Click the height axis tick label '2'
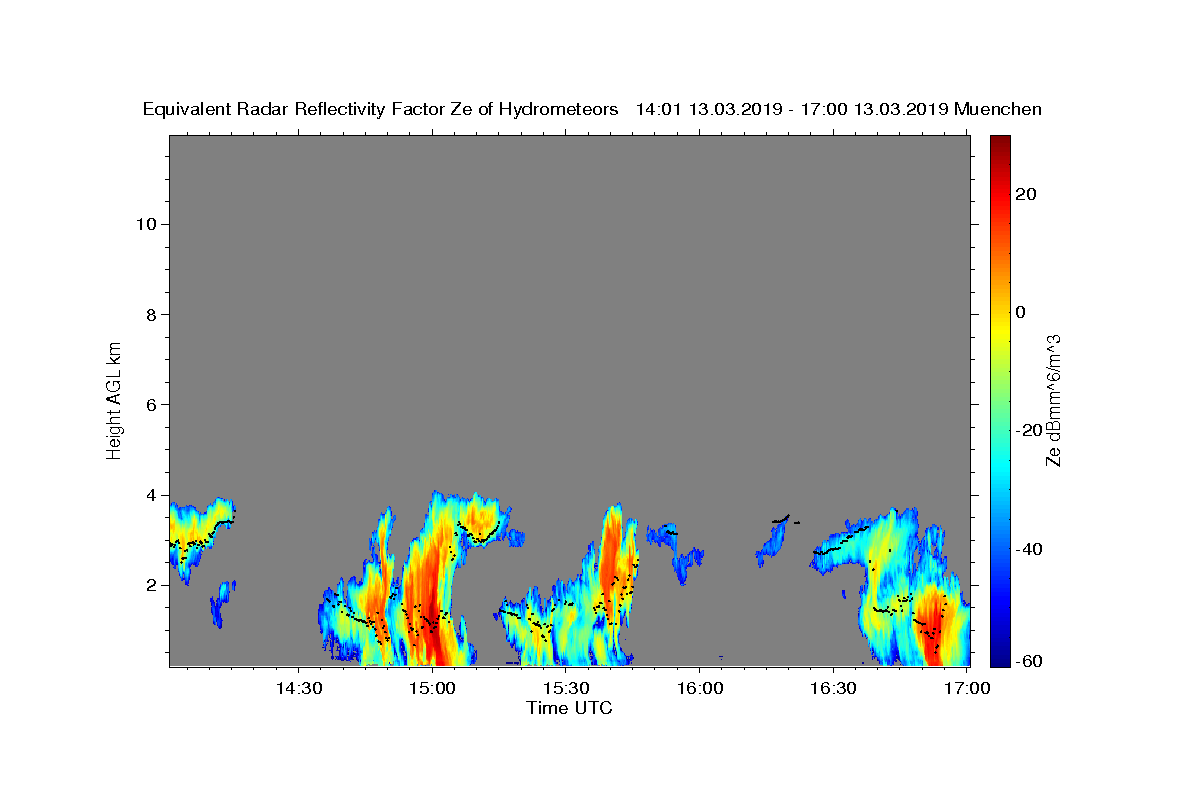This screenshot has width=1200, height=800. point(151,584)
